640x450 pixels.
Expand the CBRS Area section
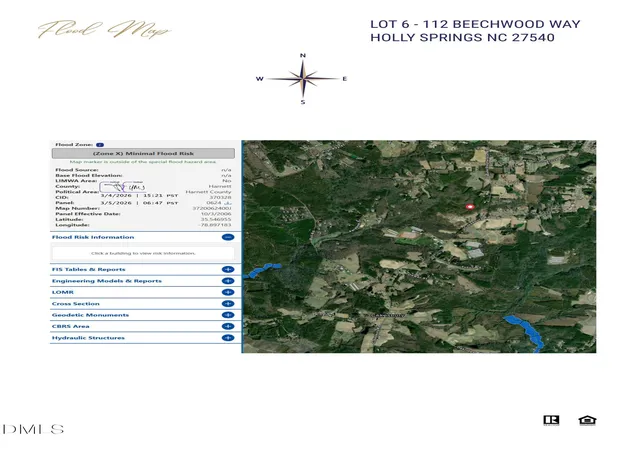point(228,326)
